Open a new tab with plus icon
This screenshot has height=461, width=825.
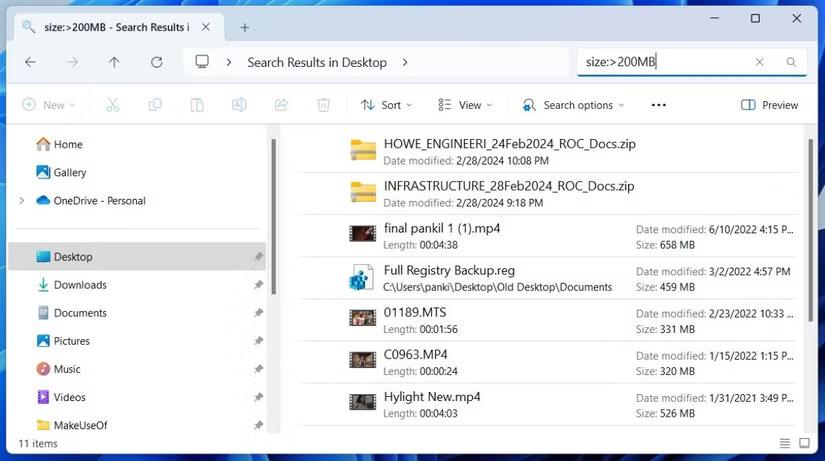tap(245, 27)
